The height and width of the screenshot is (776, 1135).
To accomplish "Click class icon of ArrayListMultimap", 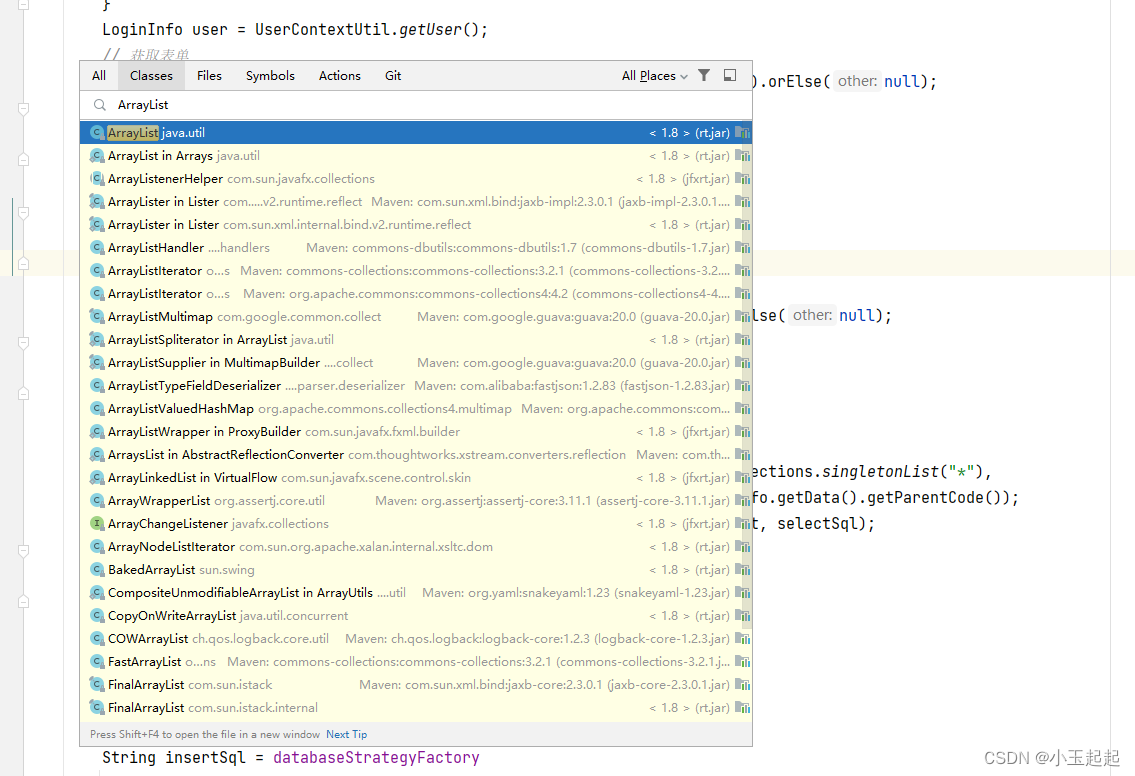I will [97, 316].
